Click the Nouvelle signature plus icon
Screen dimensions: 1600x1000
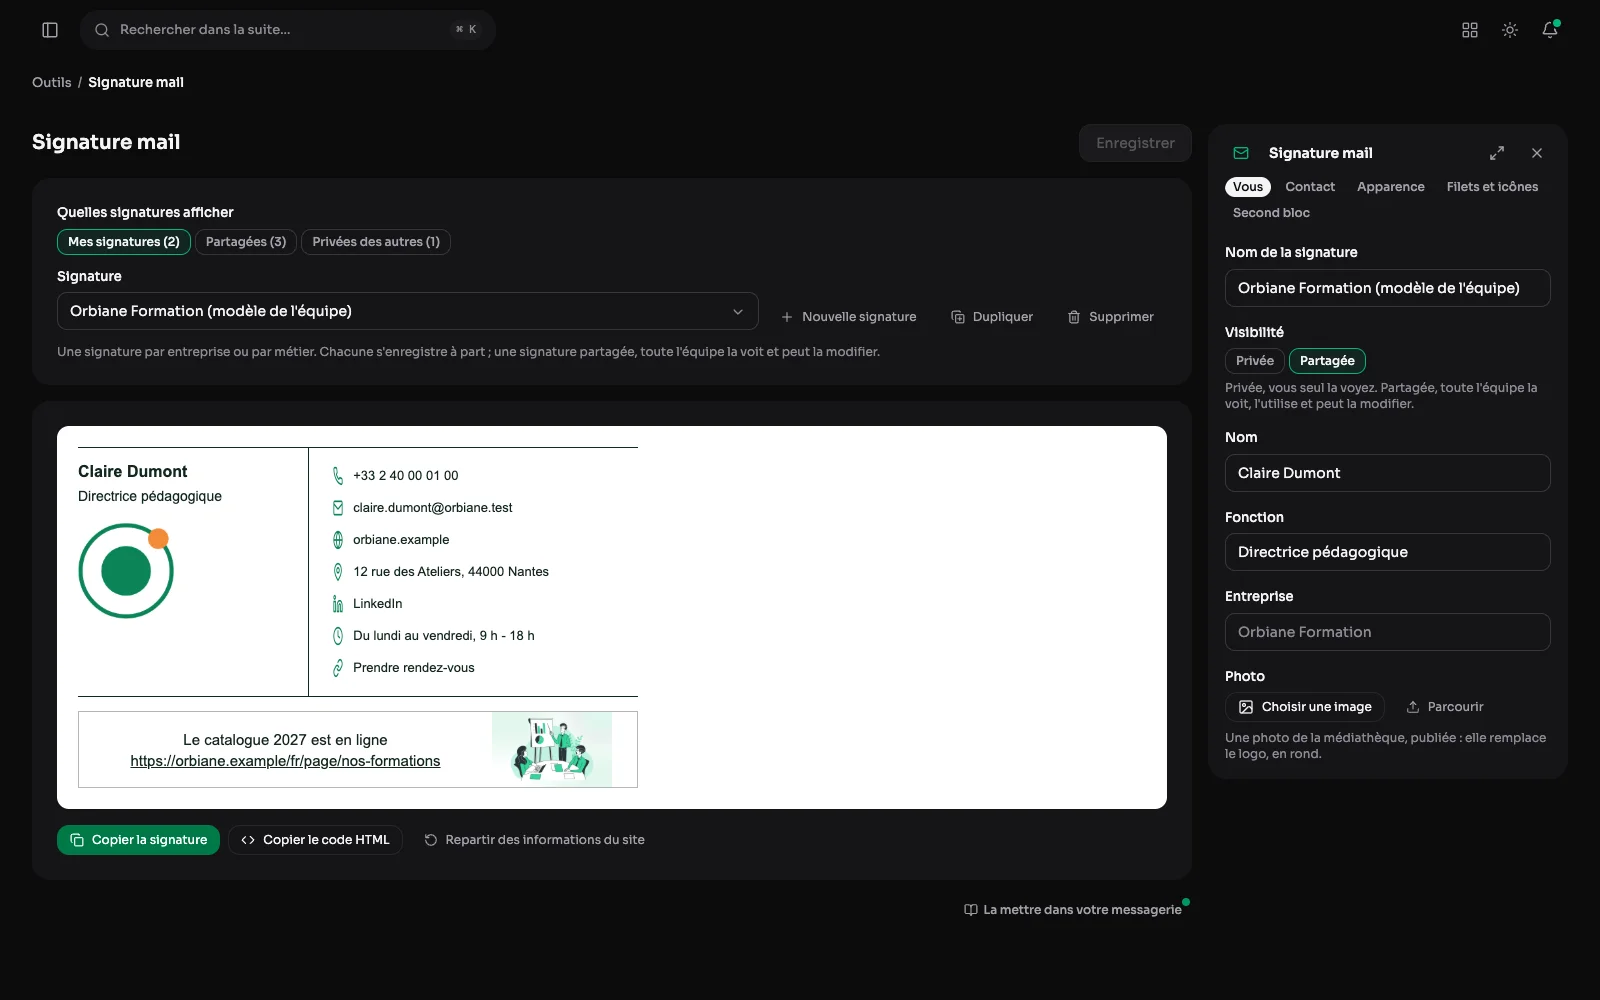[787, 317]
